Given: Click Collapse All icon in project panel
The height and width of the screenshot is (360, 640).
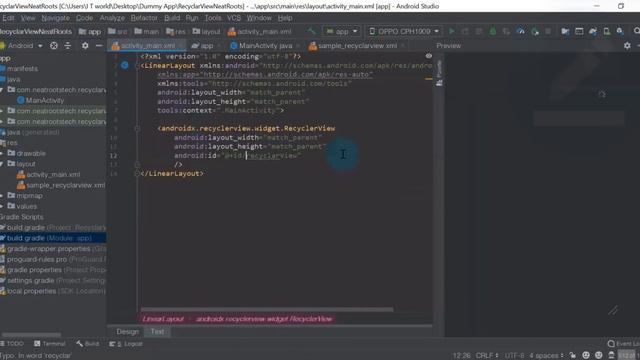Looking at the screenshot, I should click(x=68, y=46).
